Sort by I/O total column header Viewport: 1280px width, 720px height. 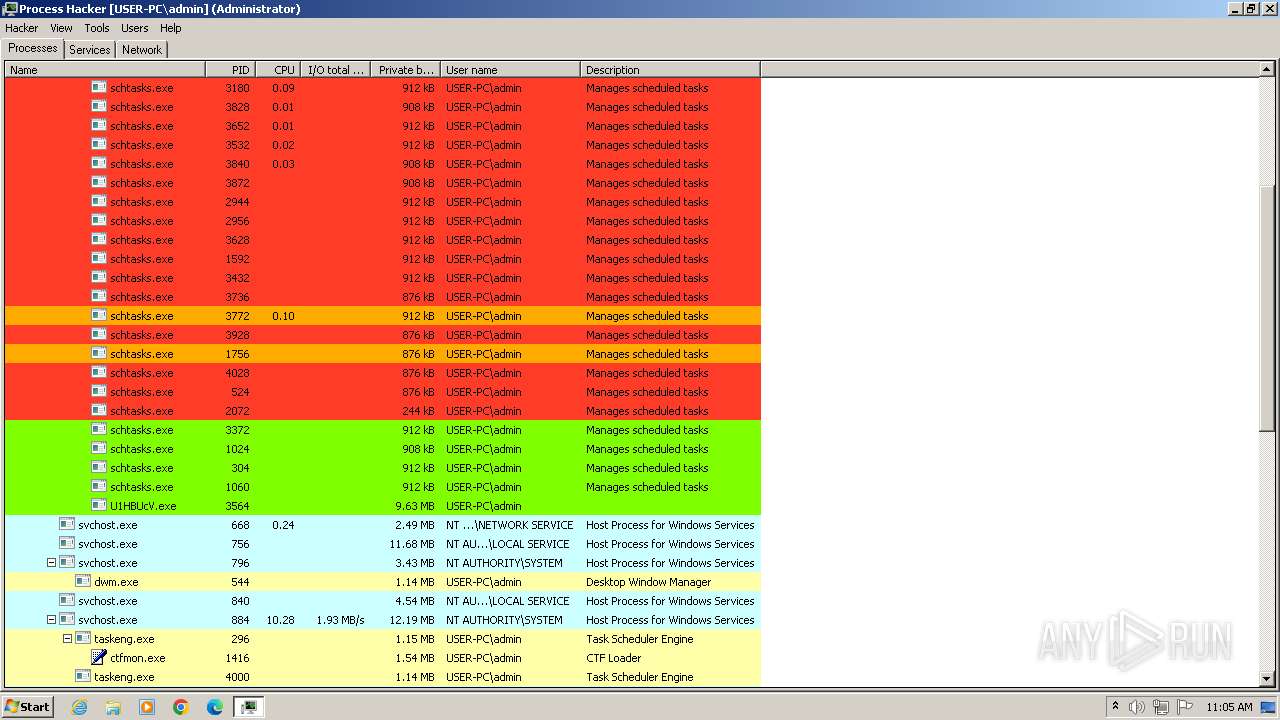pos(335,70)
